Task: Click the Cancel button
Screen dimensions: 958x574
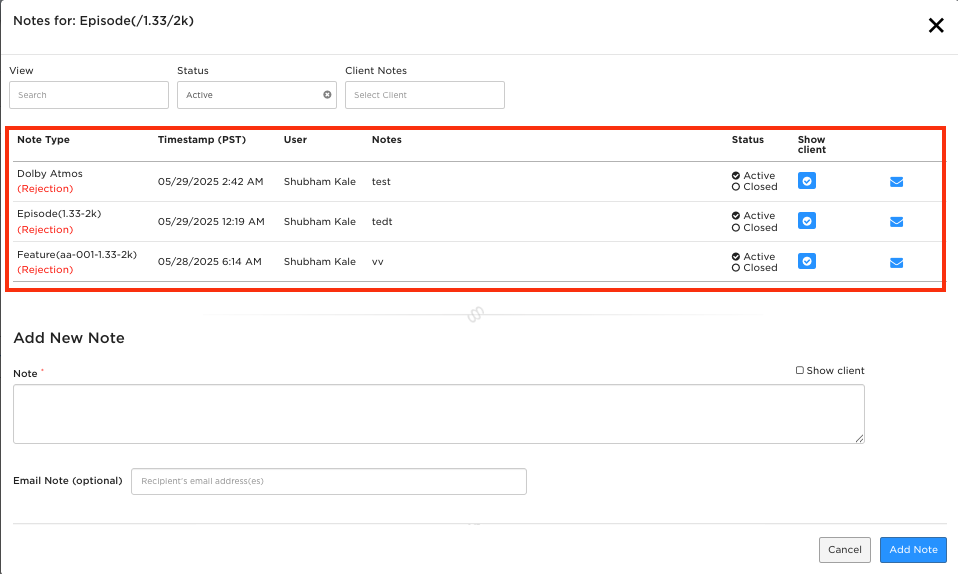Action: [844, 550]
